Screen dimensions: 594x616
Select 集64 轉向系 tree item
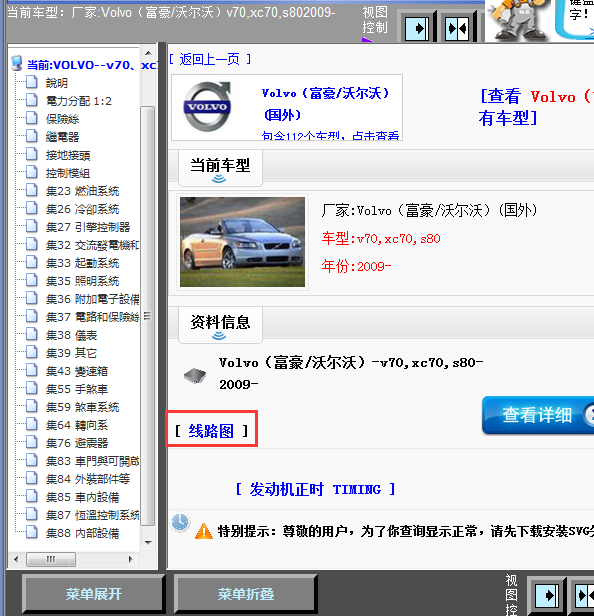[77, 425]
